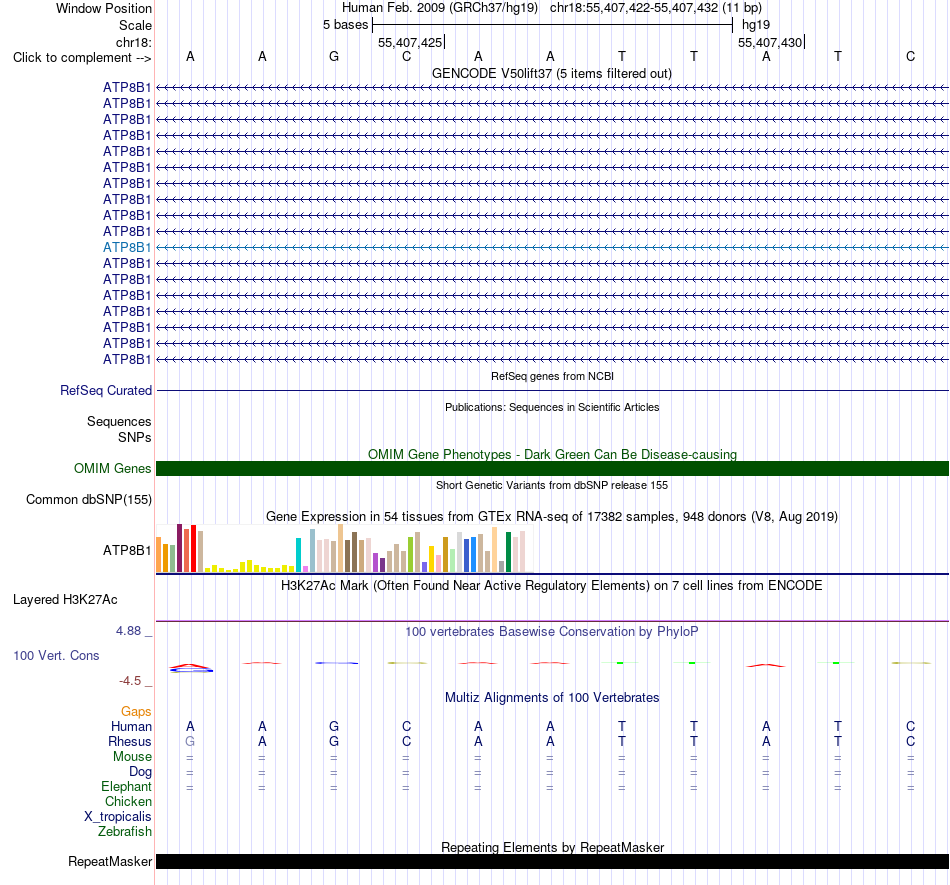Click the 5 bases scale bar
The image size is (950, 885).
point(553,25)
